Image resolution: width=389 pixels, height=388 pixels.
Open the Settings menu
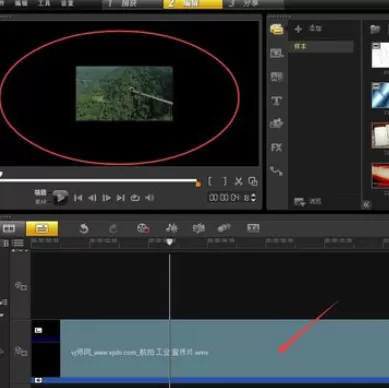click(67, 4)
